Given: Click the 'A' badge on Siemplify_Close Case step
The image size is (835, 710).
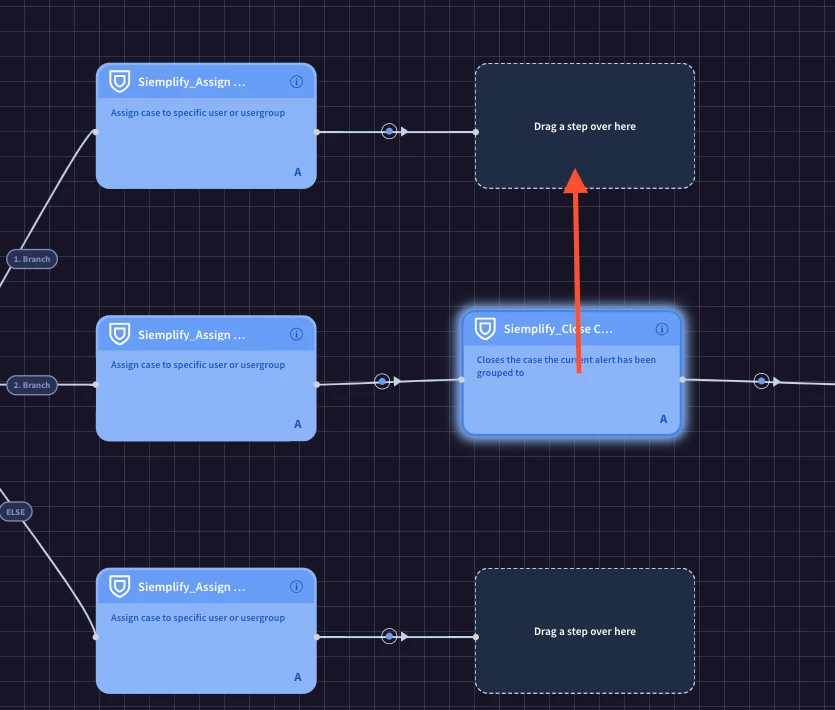Looking at the screenshot, I should coord(664,419).
